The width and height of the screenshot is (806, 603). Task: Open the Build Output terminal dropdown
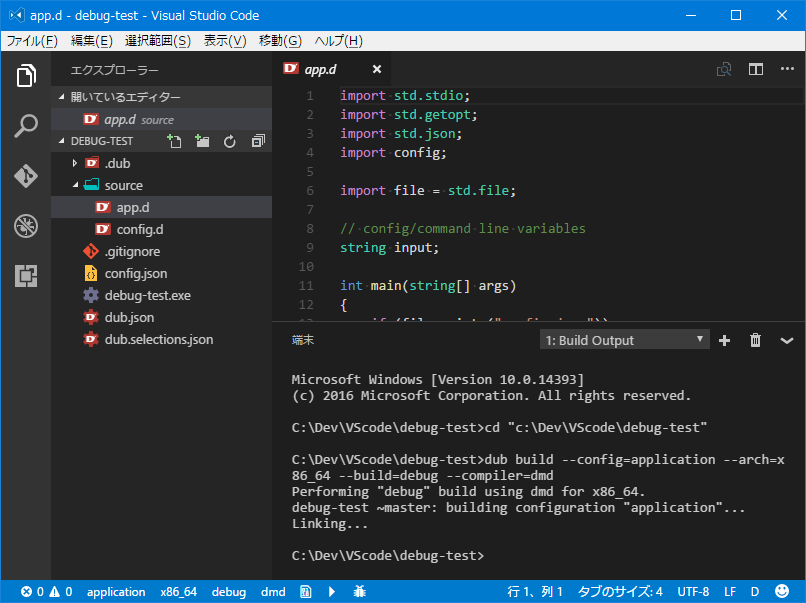point(625,340)
